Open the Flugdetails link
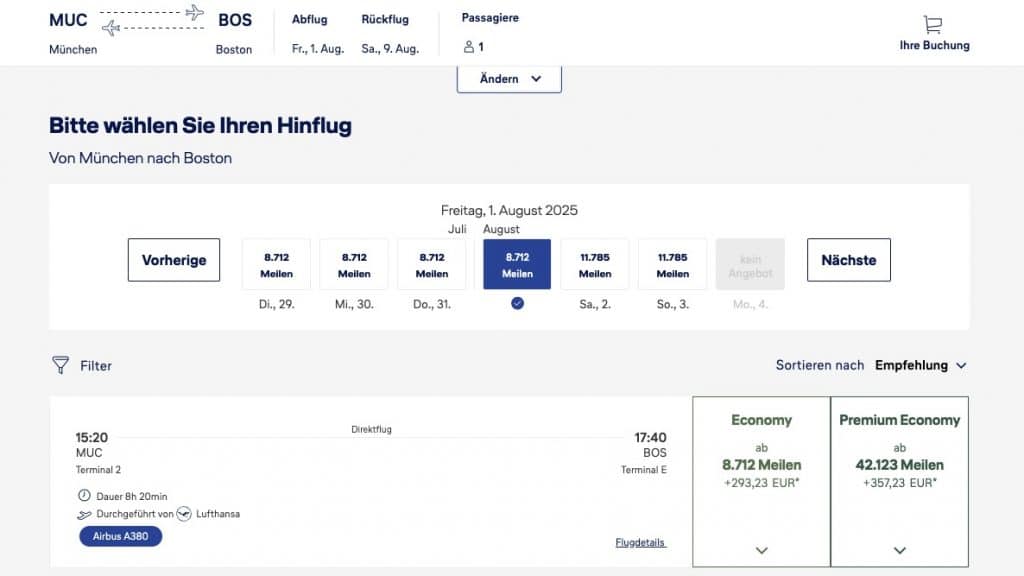The image size is (1024, 576). tap(640, 541)
